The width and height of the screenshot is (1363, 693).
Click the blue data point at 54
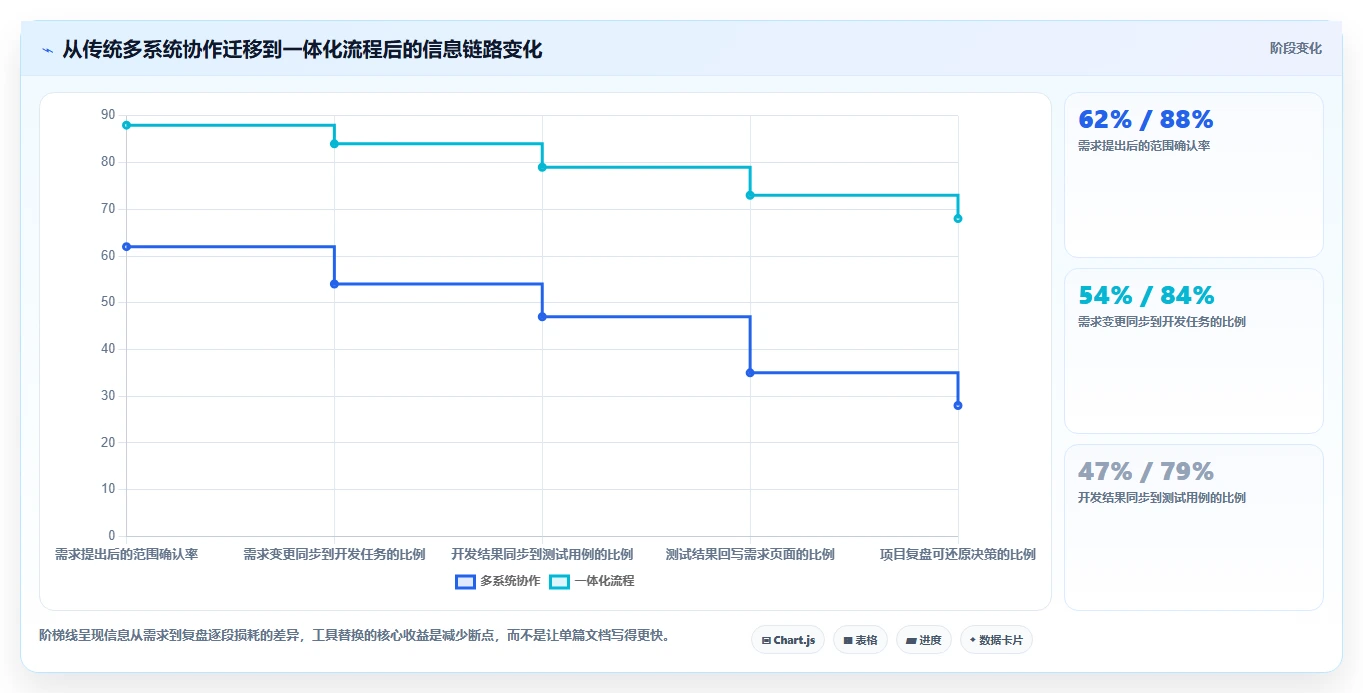click(x=334, y=284)
